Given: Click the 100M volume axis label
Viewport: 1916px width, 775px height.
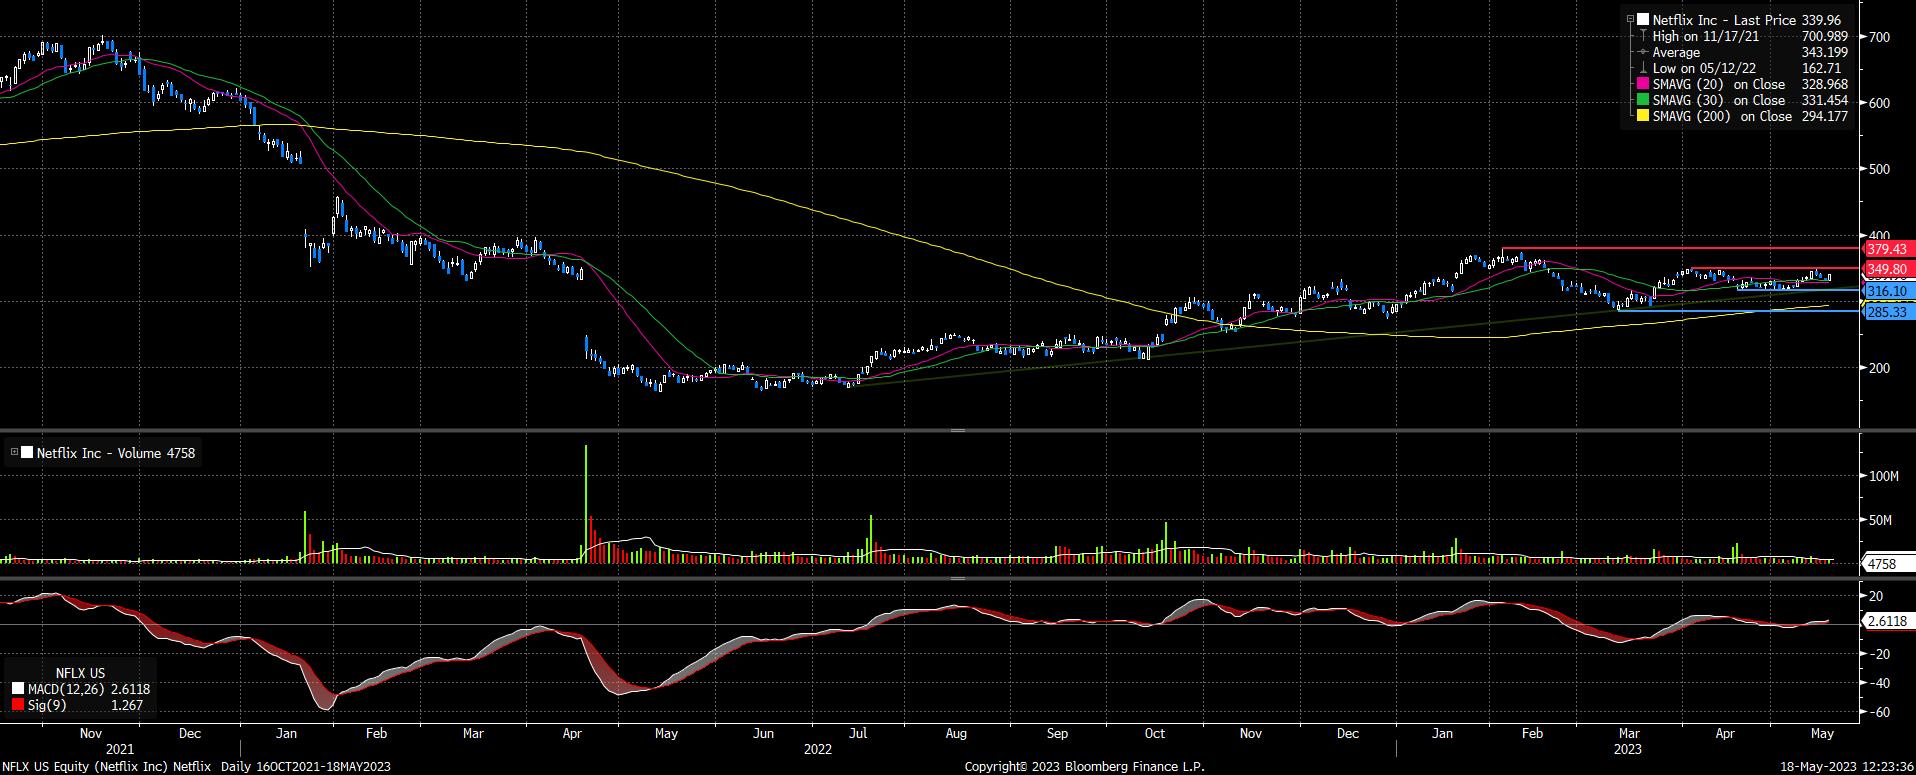Looking at the screenshot, I should [x=1884, y=476].
